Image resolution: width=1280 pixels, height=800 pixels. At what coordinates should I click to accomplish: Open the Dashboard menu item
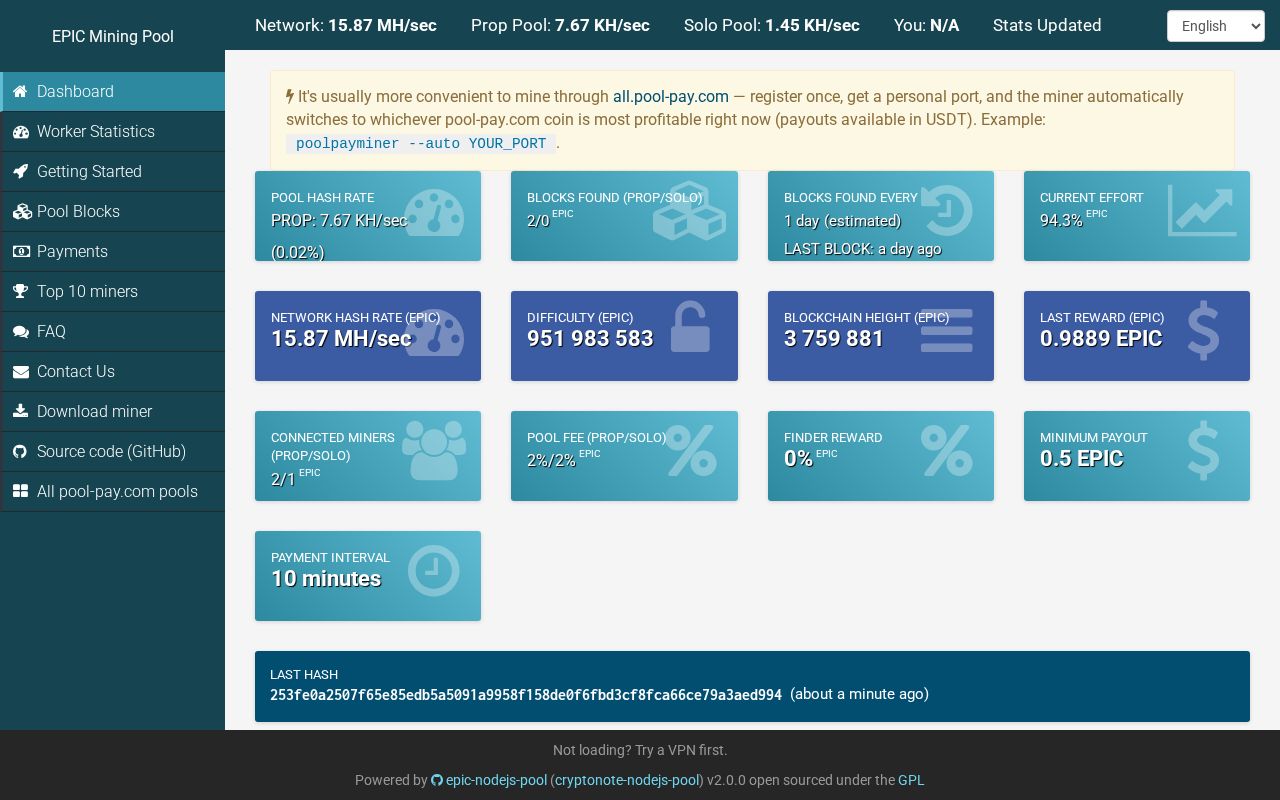pyautogui.click(x=113, y=92)
